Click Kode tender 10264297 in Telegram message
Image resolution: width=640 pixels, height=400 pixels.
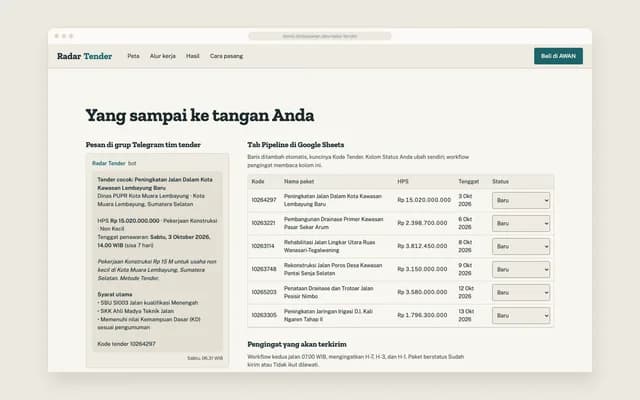pos(126,344)
